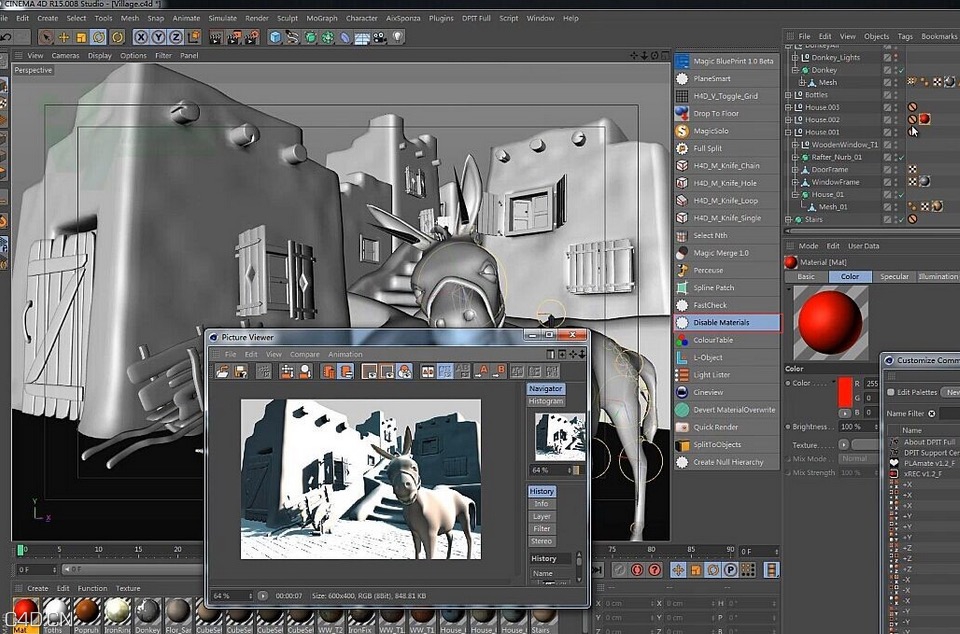Open the MoGraph menu
The image size is (960, 634).
point(320,17)
